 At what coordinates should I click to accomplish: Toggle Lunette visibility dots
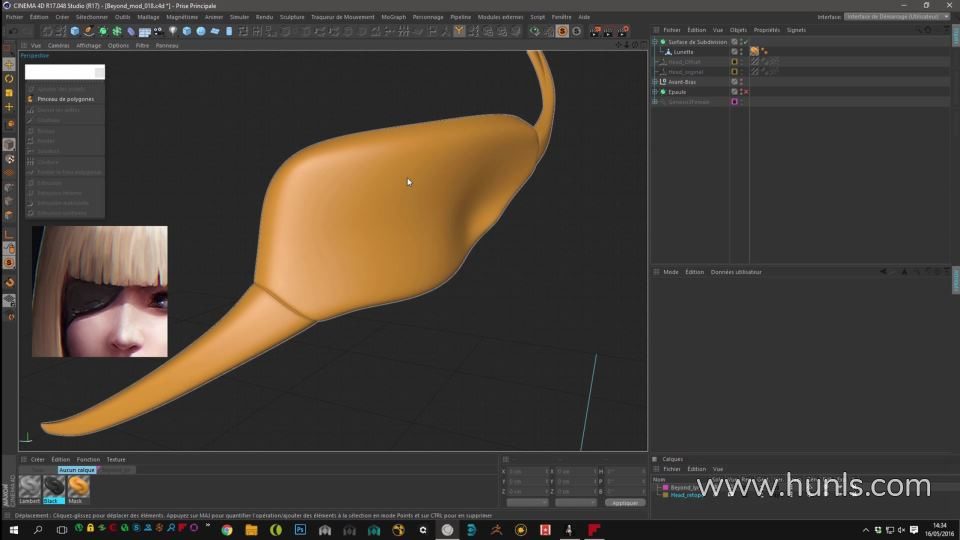(x=741, y=52)
